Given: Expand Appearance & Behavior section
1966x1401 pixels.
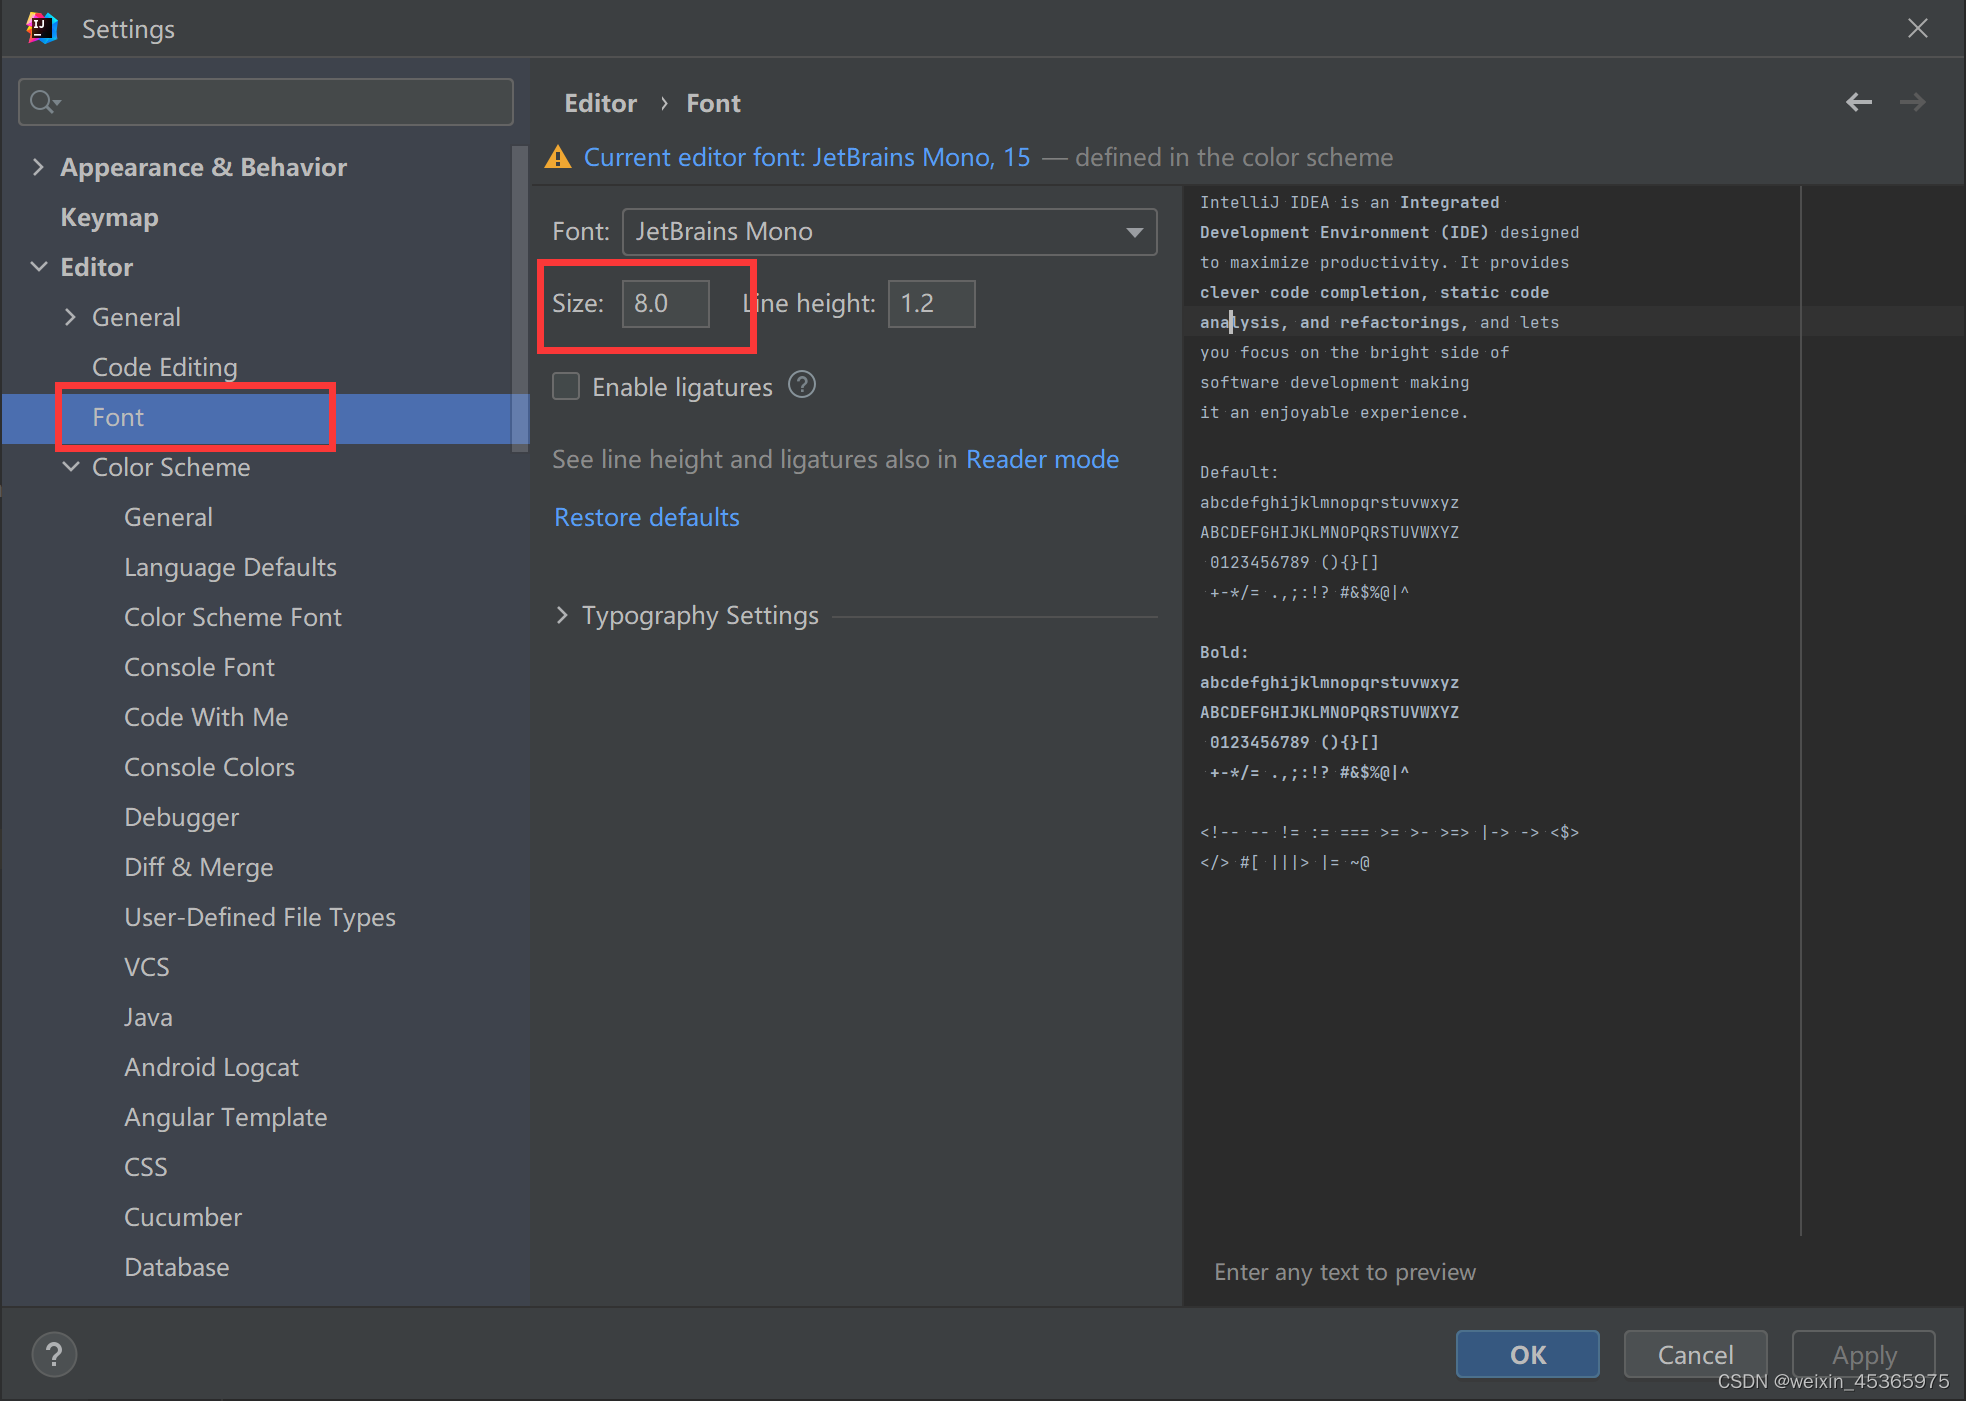Looking at the screenshot, I should coord(38,167).
